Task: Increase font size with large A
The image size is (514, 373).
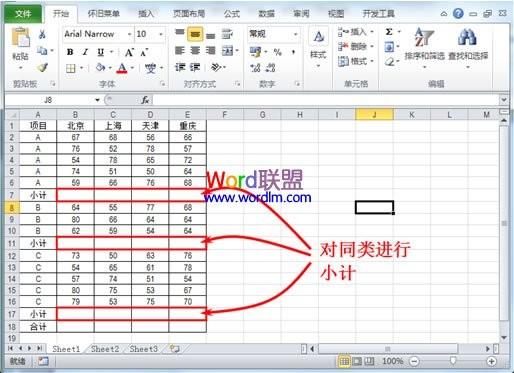Action: pyautogui.click(x=129, y=52)
